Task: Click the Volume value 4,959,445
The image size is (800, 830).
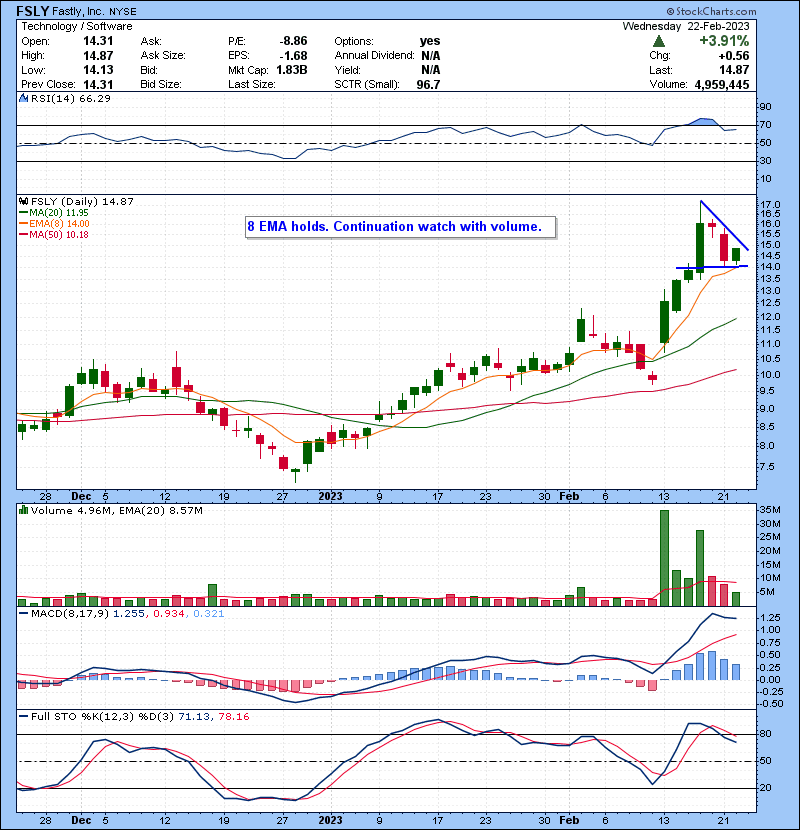Action: click(722, 84)
